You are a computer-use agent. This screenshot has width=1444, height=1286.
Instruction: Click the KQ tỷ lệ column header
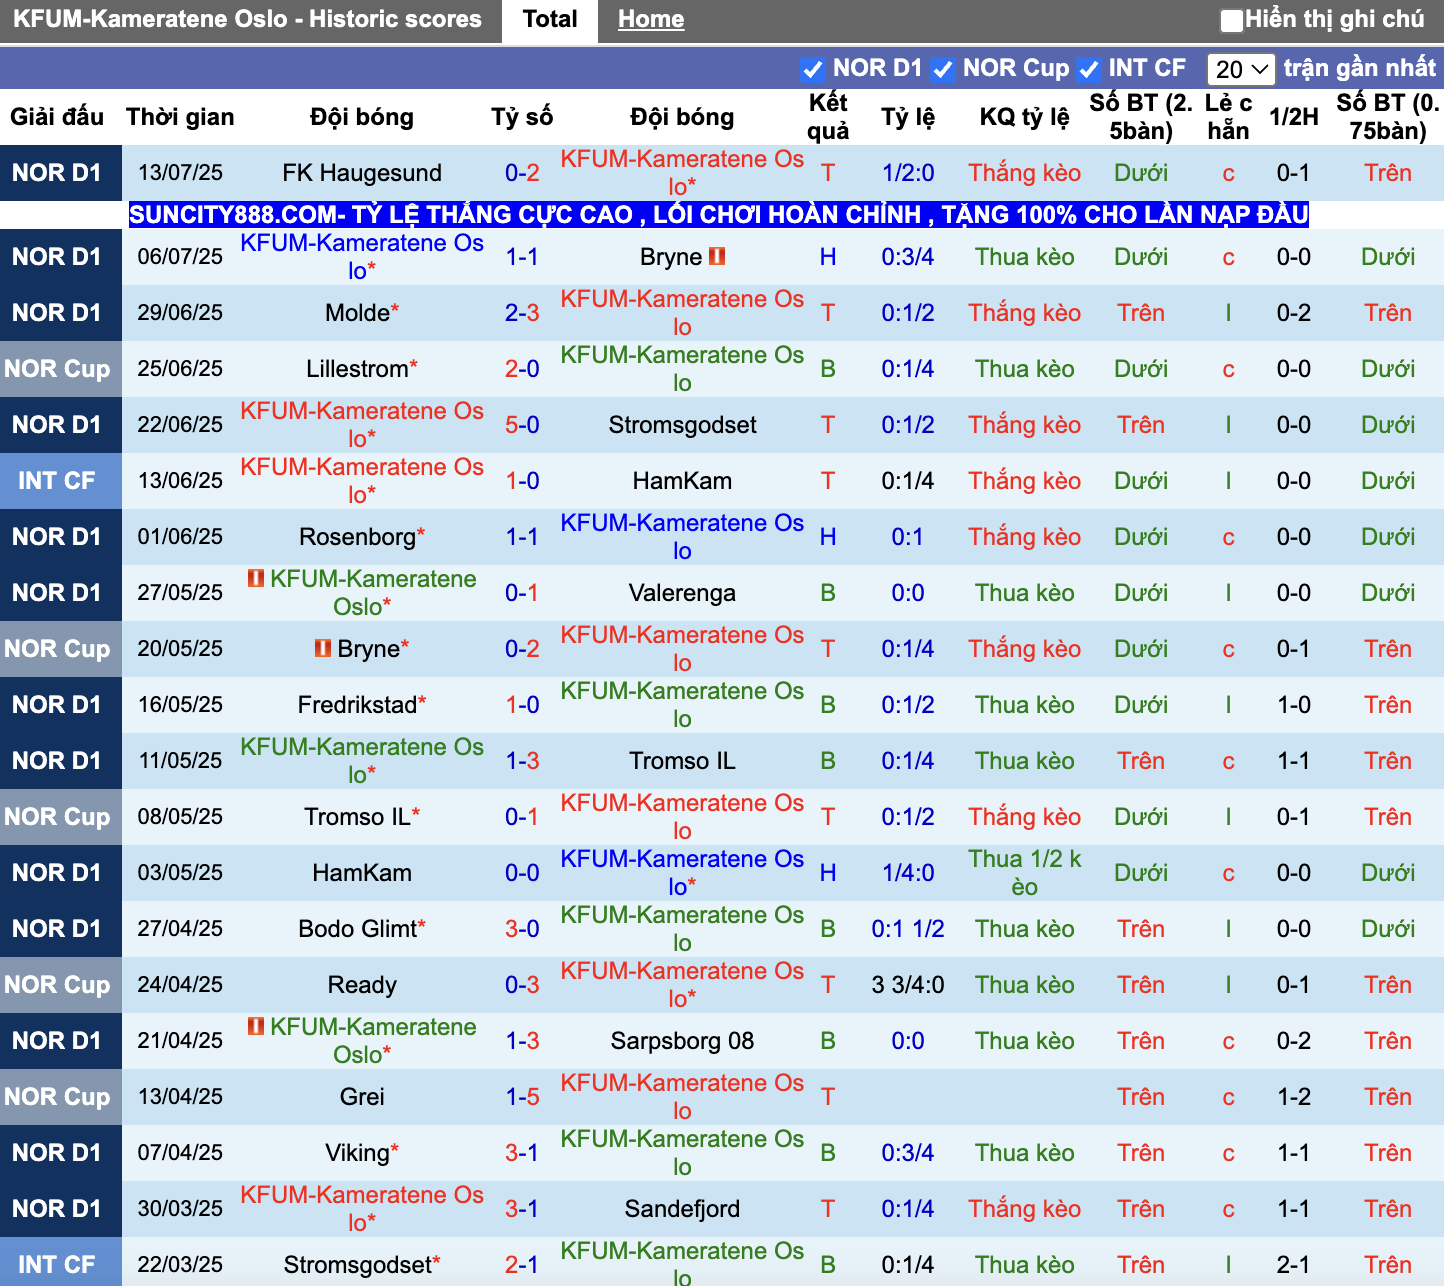point(1024,117)
